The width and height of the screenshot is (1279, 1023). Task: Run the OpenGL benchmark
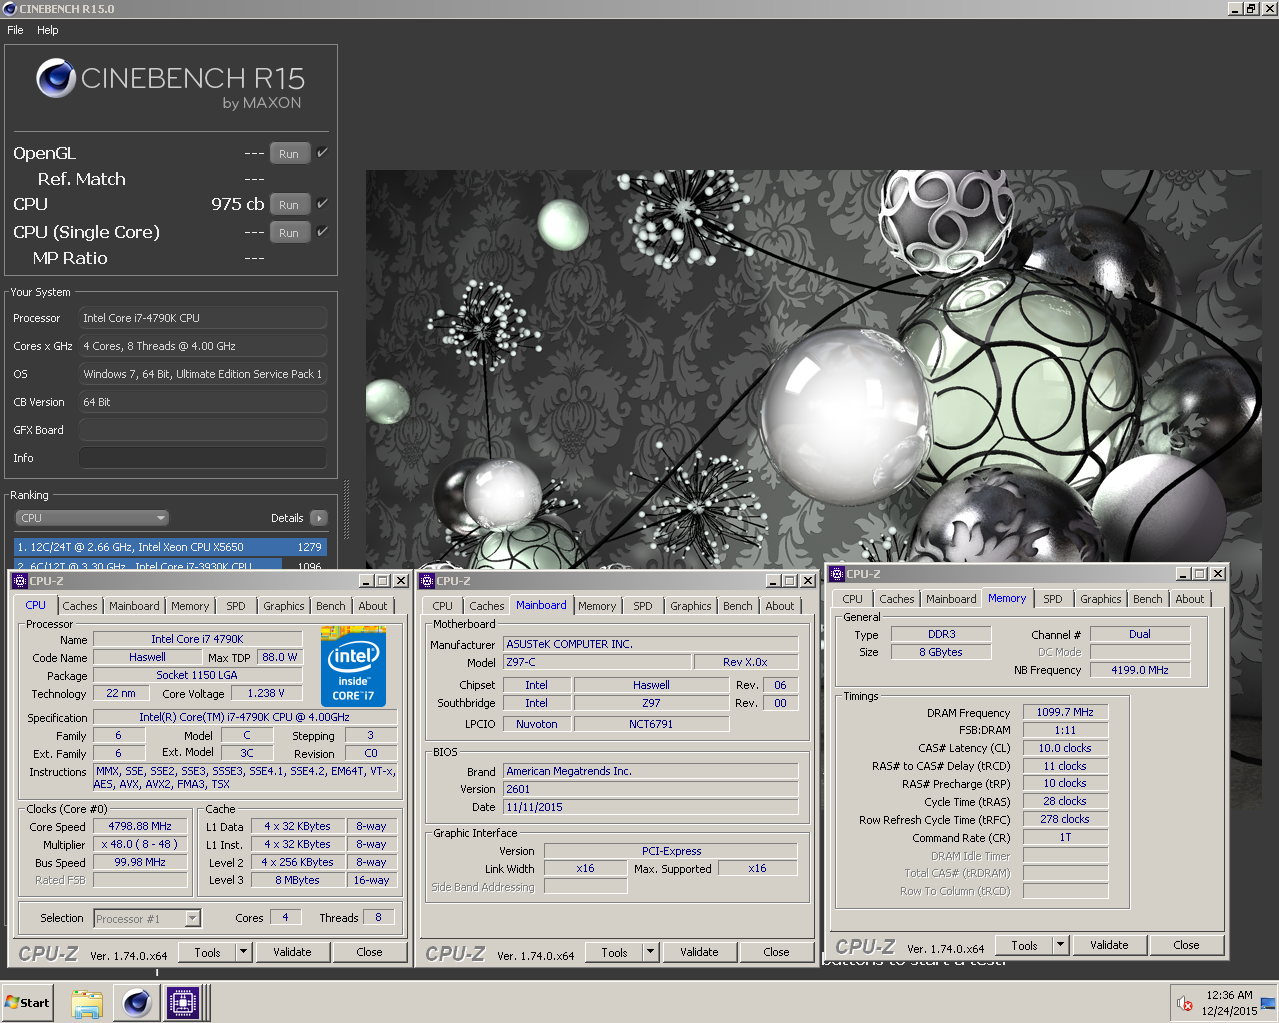click(x=289, y=154)
